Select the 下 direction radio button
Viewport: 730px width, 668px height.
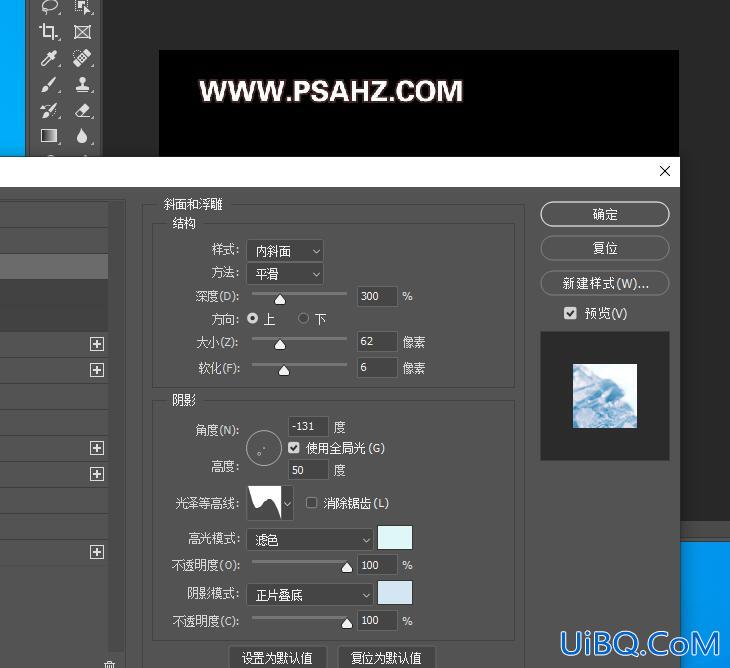(x=304, y=318)
